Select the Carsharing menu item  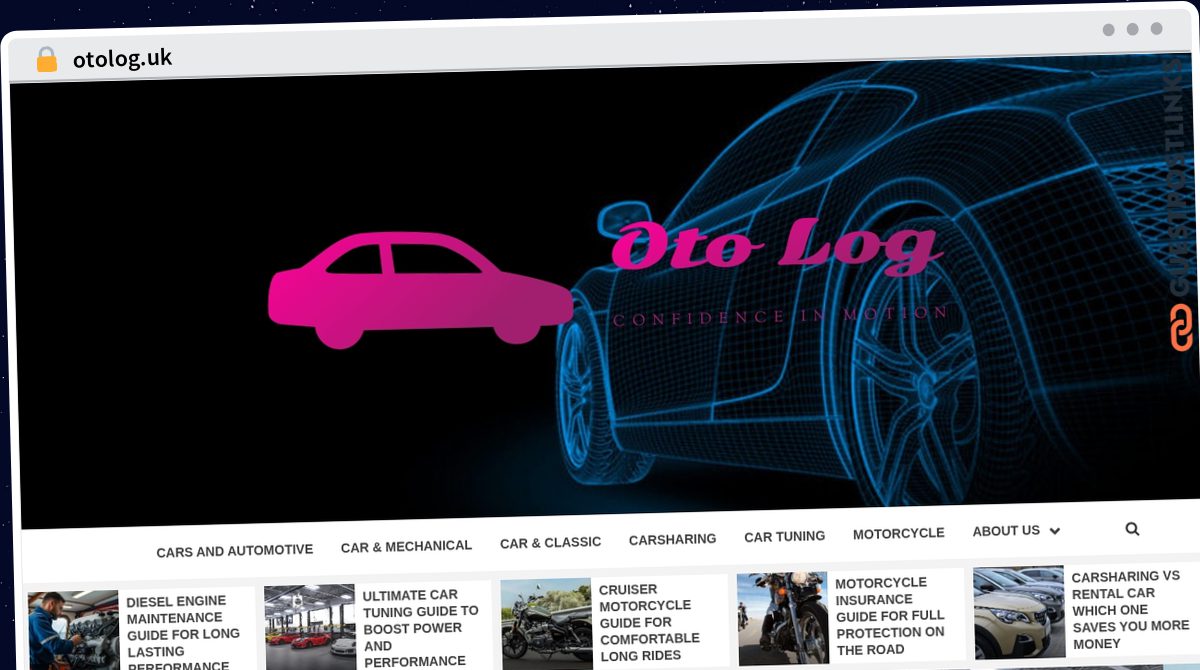(x=672, y=539)
